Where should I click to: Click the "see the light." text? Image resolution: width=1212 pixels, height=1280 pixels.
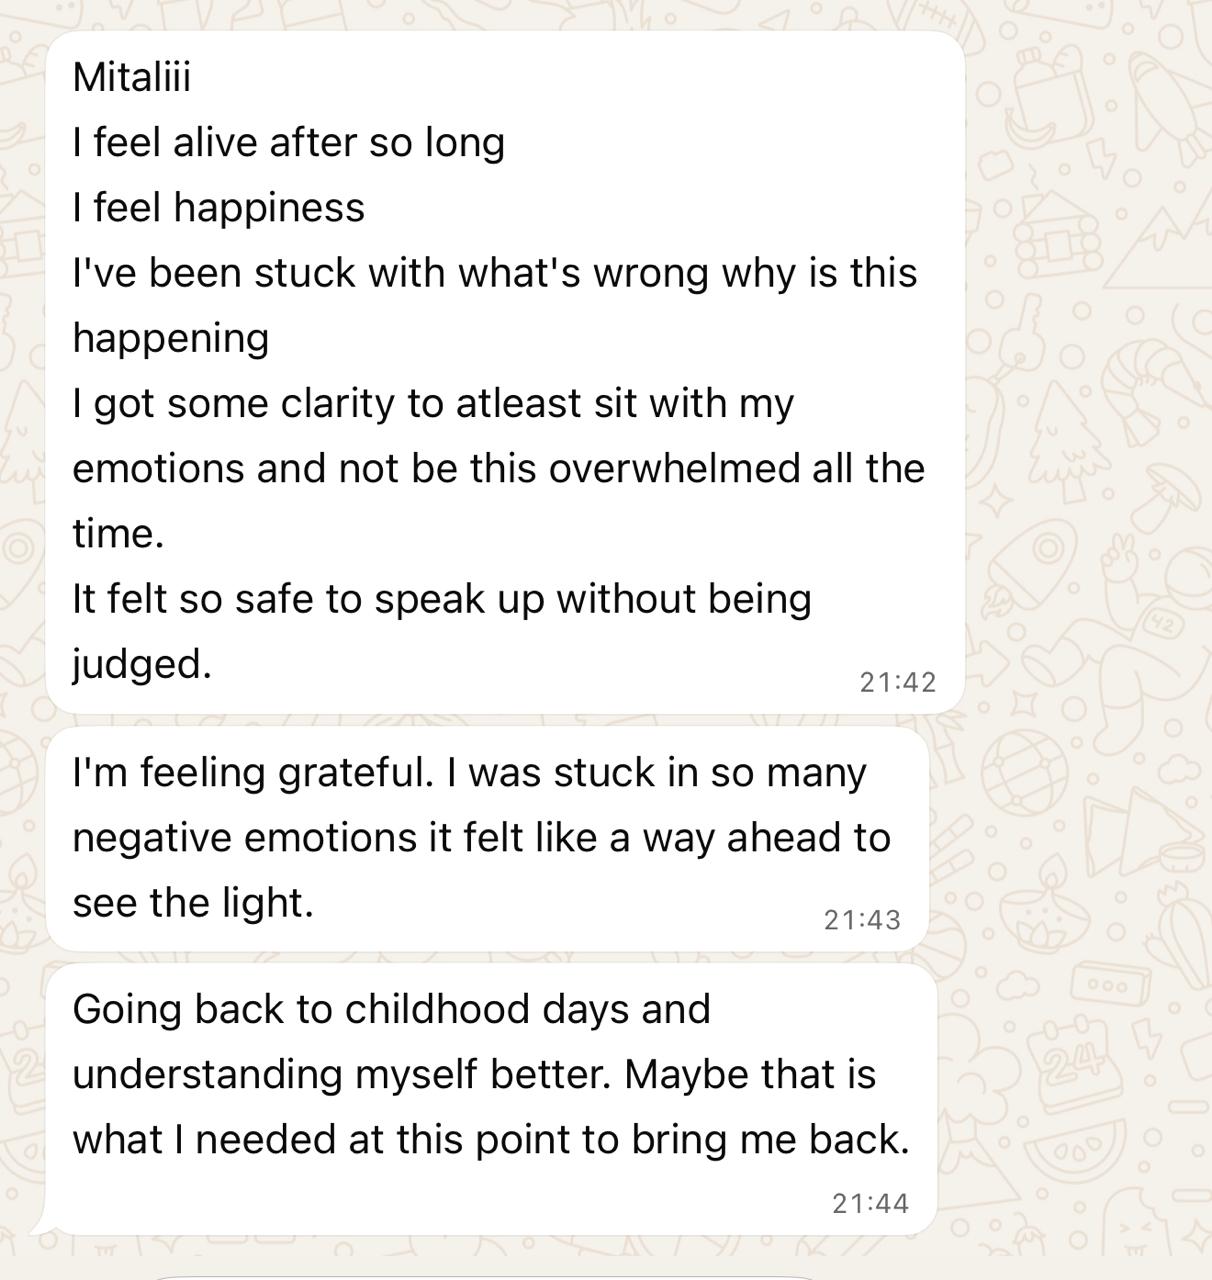[193, 903]
